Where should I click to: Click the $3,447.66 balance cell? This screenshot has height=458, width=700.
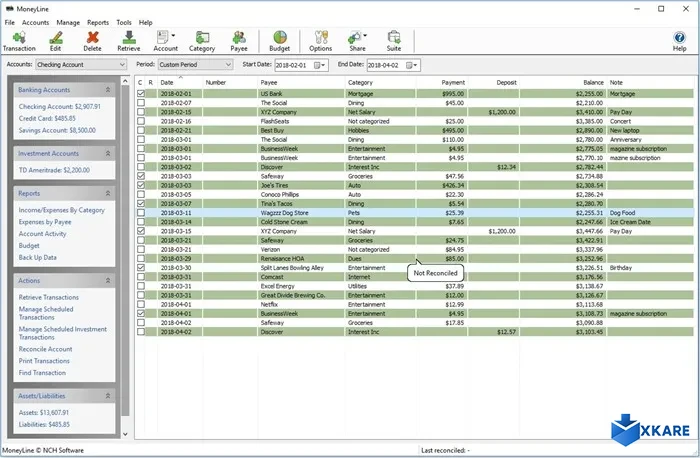click(x=562, y=231)
